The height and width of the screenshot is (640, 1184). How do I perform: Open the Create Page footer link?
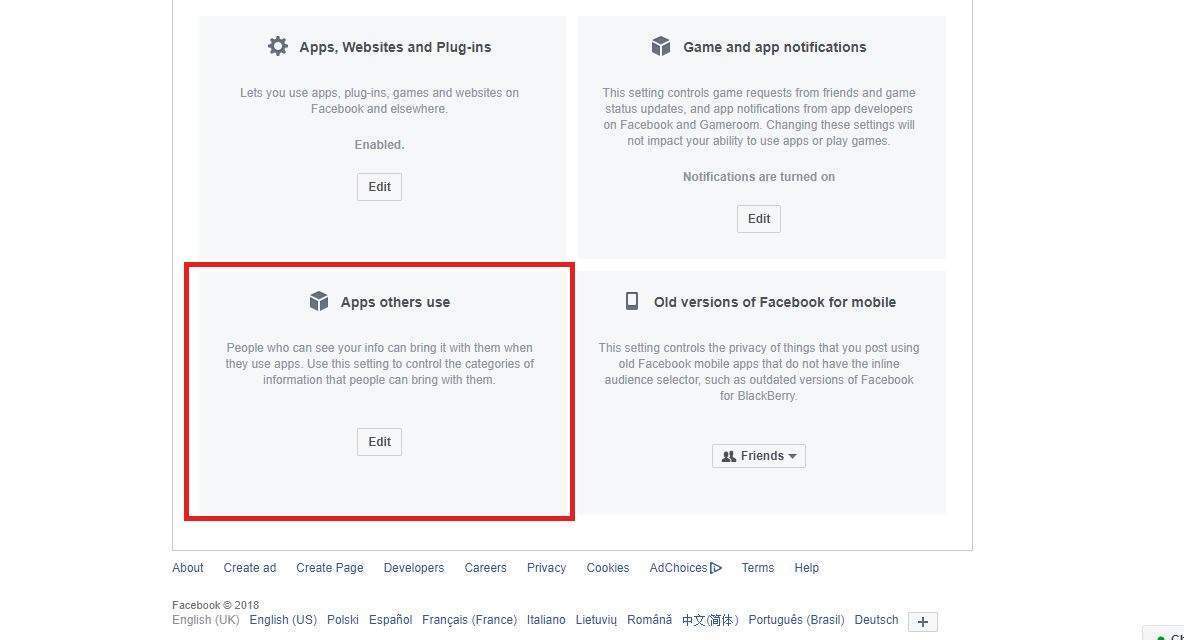click(x=330, y=568)
